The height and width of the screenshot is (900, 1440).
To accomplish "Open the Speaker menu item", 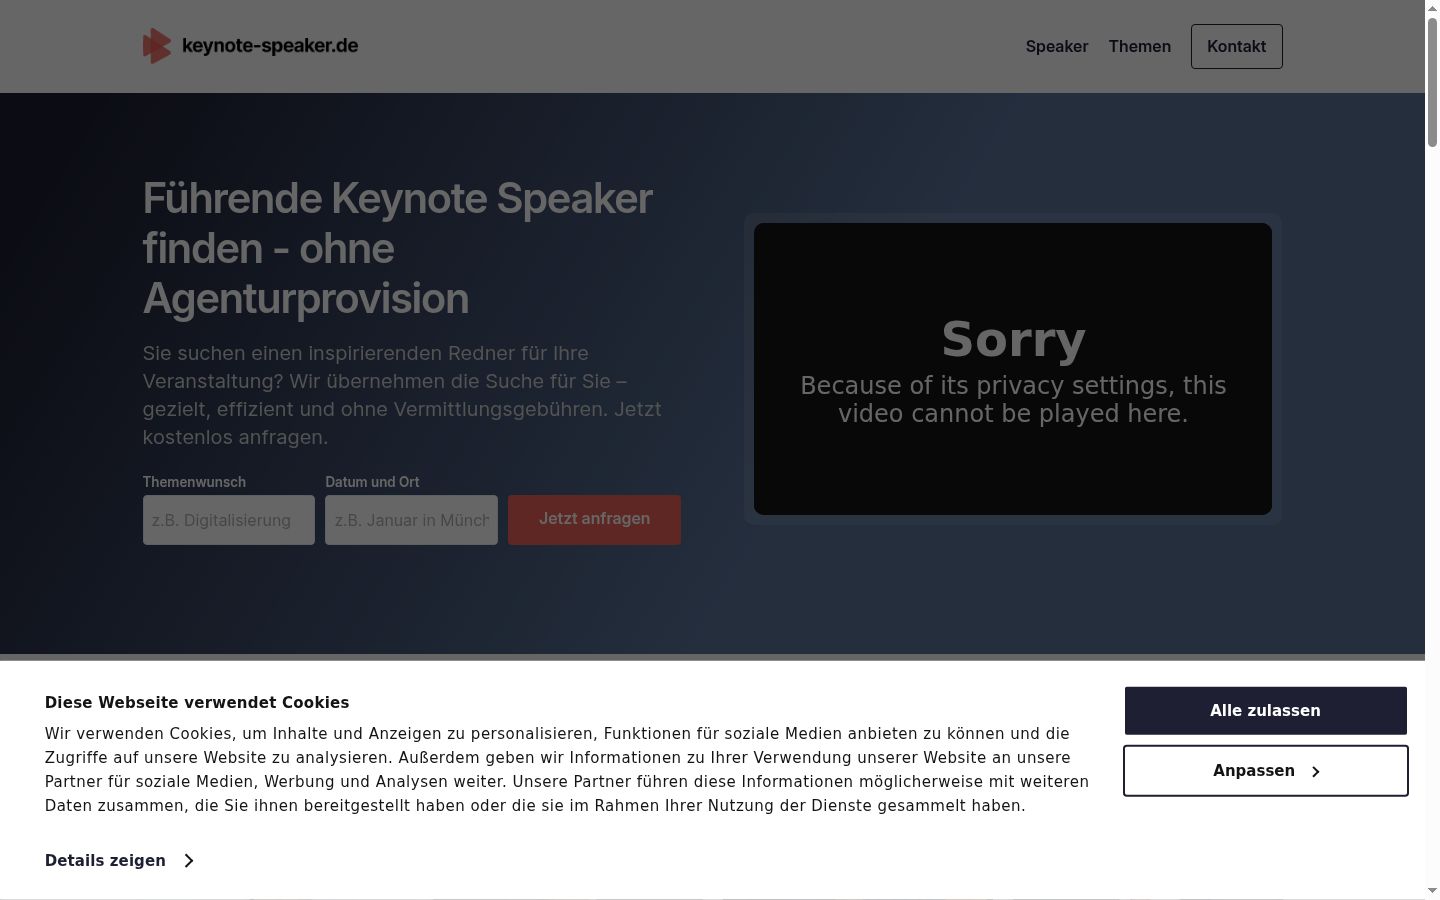I will [1057, 46].
